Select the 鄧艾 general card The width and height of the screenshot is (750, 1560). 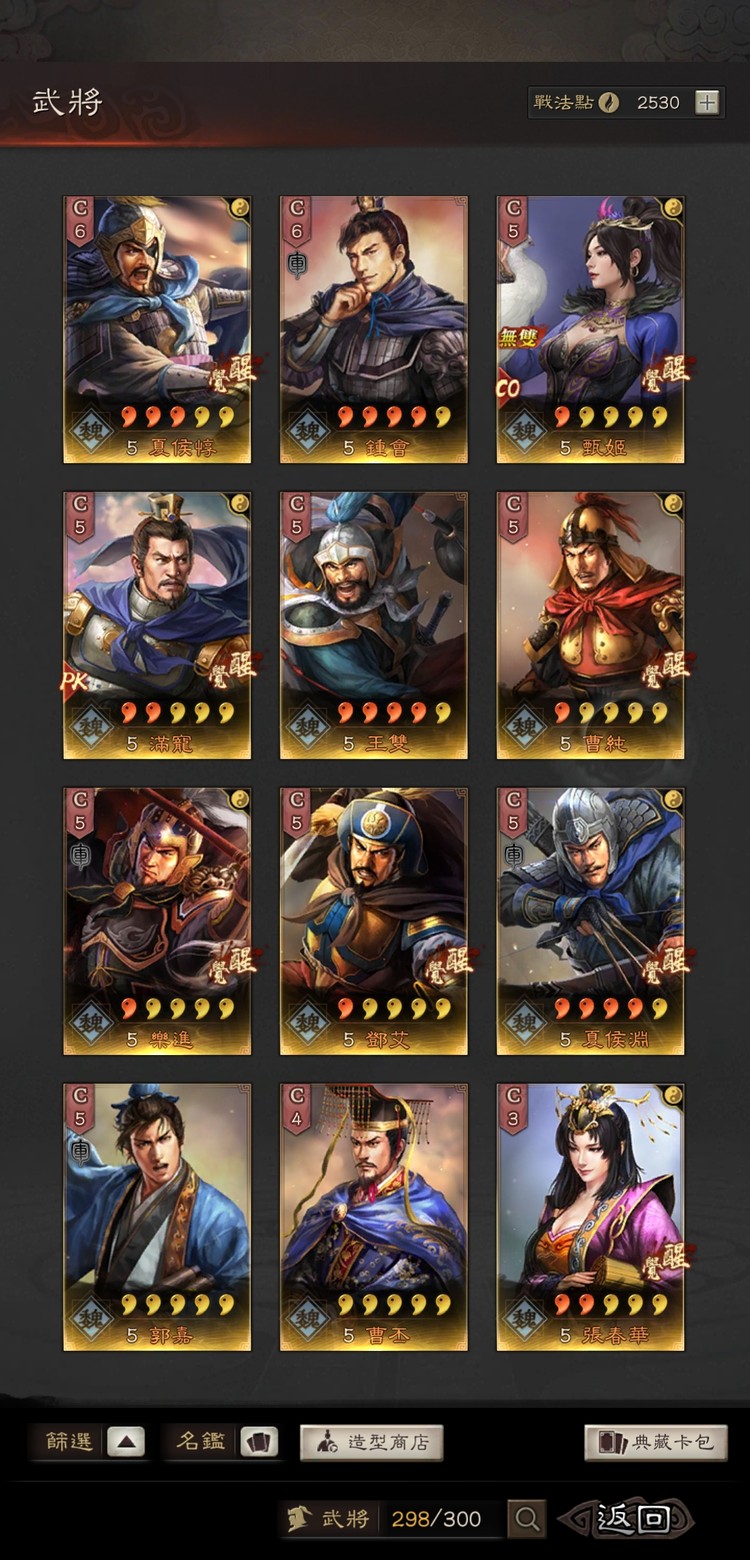click(373, 921)
